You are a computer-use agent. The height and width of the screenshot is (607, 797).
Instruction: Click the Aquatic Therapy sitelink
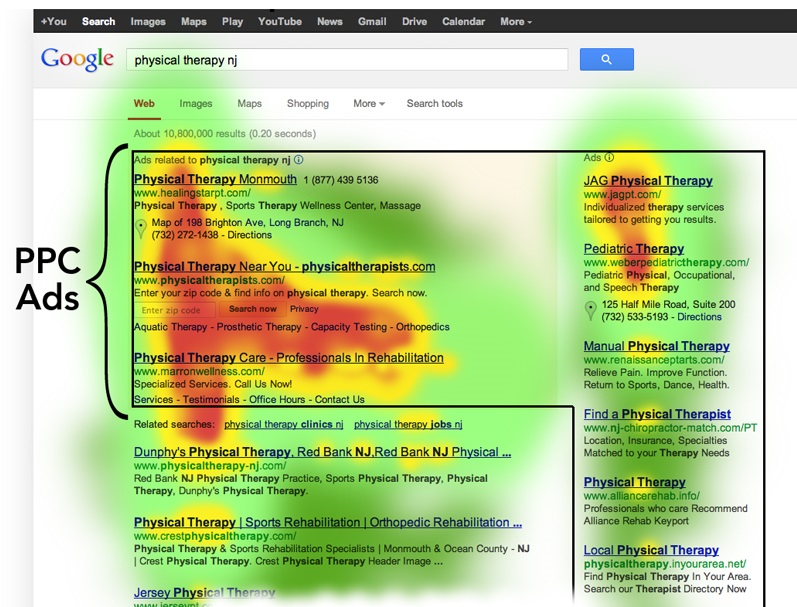(170, 327)
